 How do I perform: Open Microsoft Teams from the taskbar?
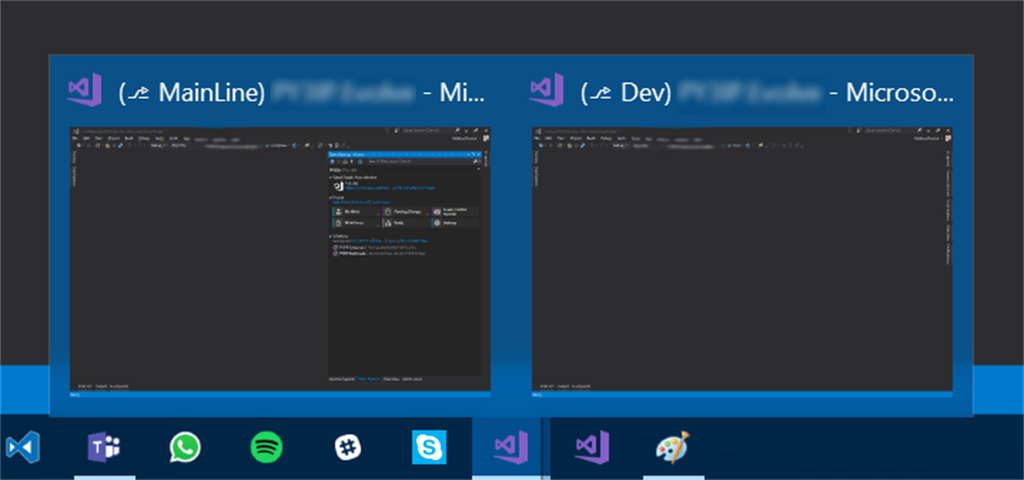click(x=104, y=448)
